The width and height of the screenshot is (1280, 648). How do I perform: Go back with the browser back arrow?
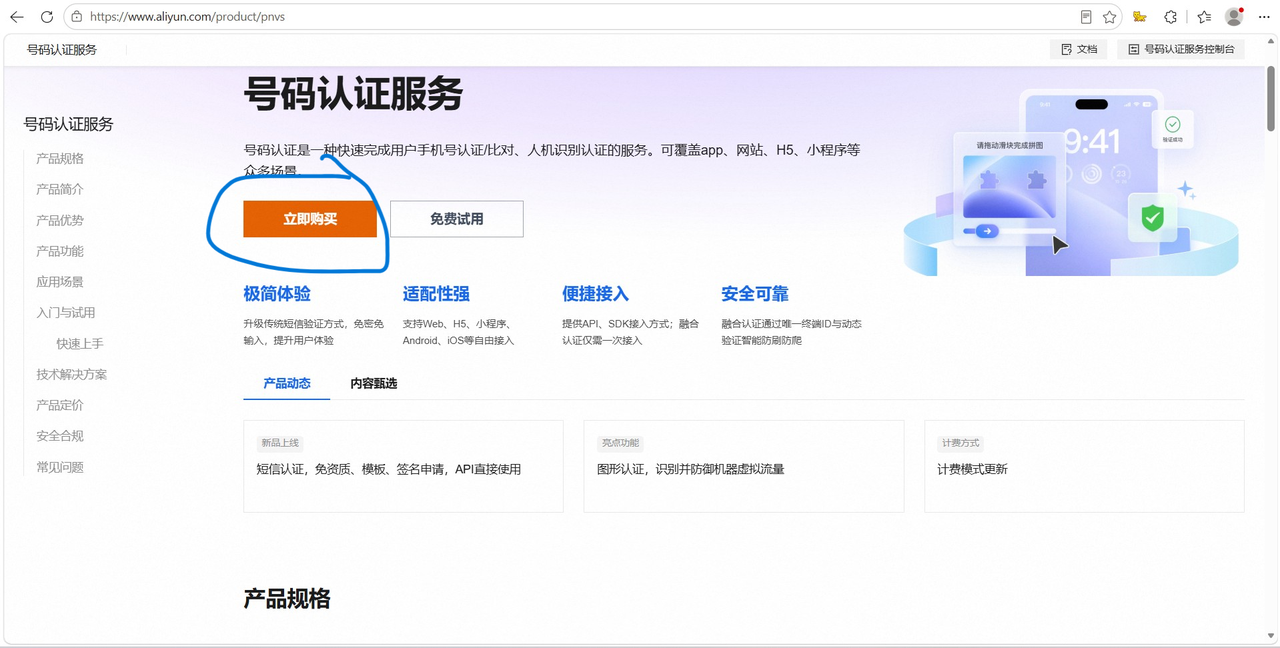(17, 17)
